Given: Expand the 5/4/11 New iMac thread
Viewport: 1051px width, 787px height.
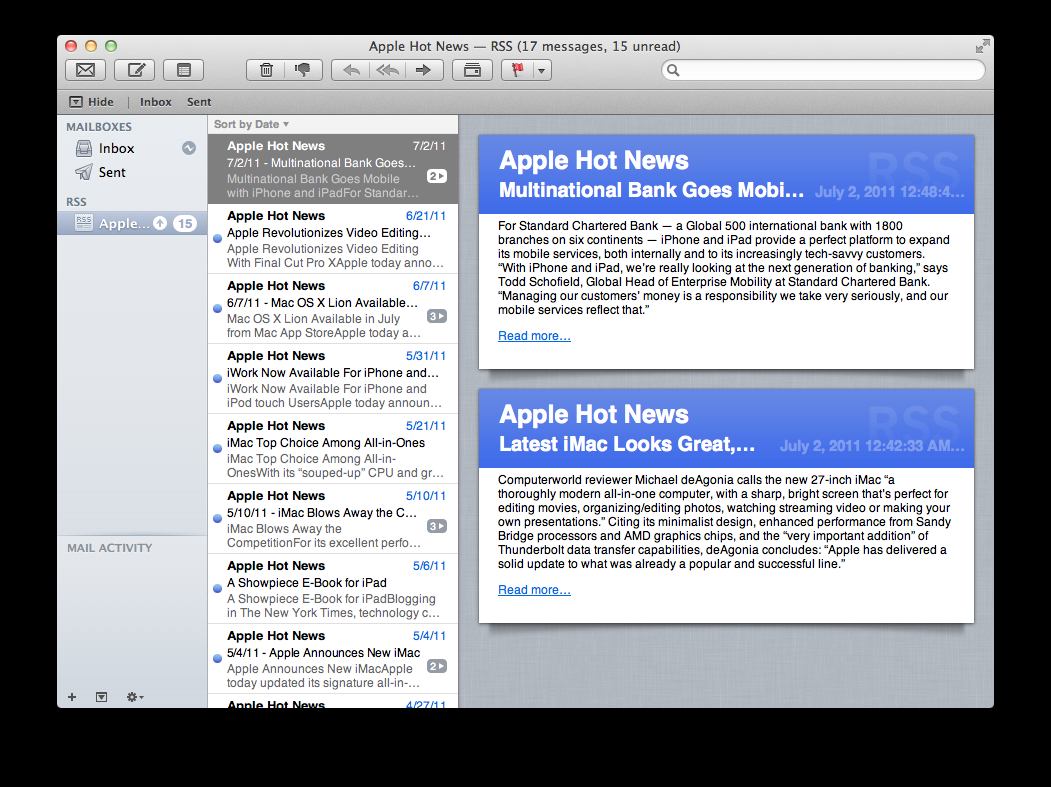Looking at the screenshot, I should tap(436, 666).
